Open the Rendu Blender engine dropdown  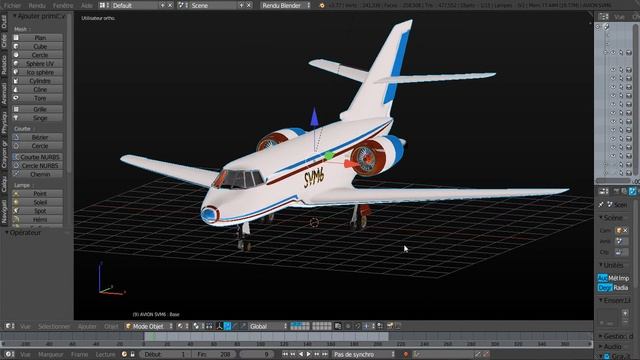(x=286, y=5)
